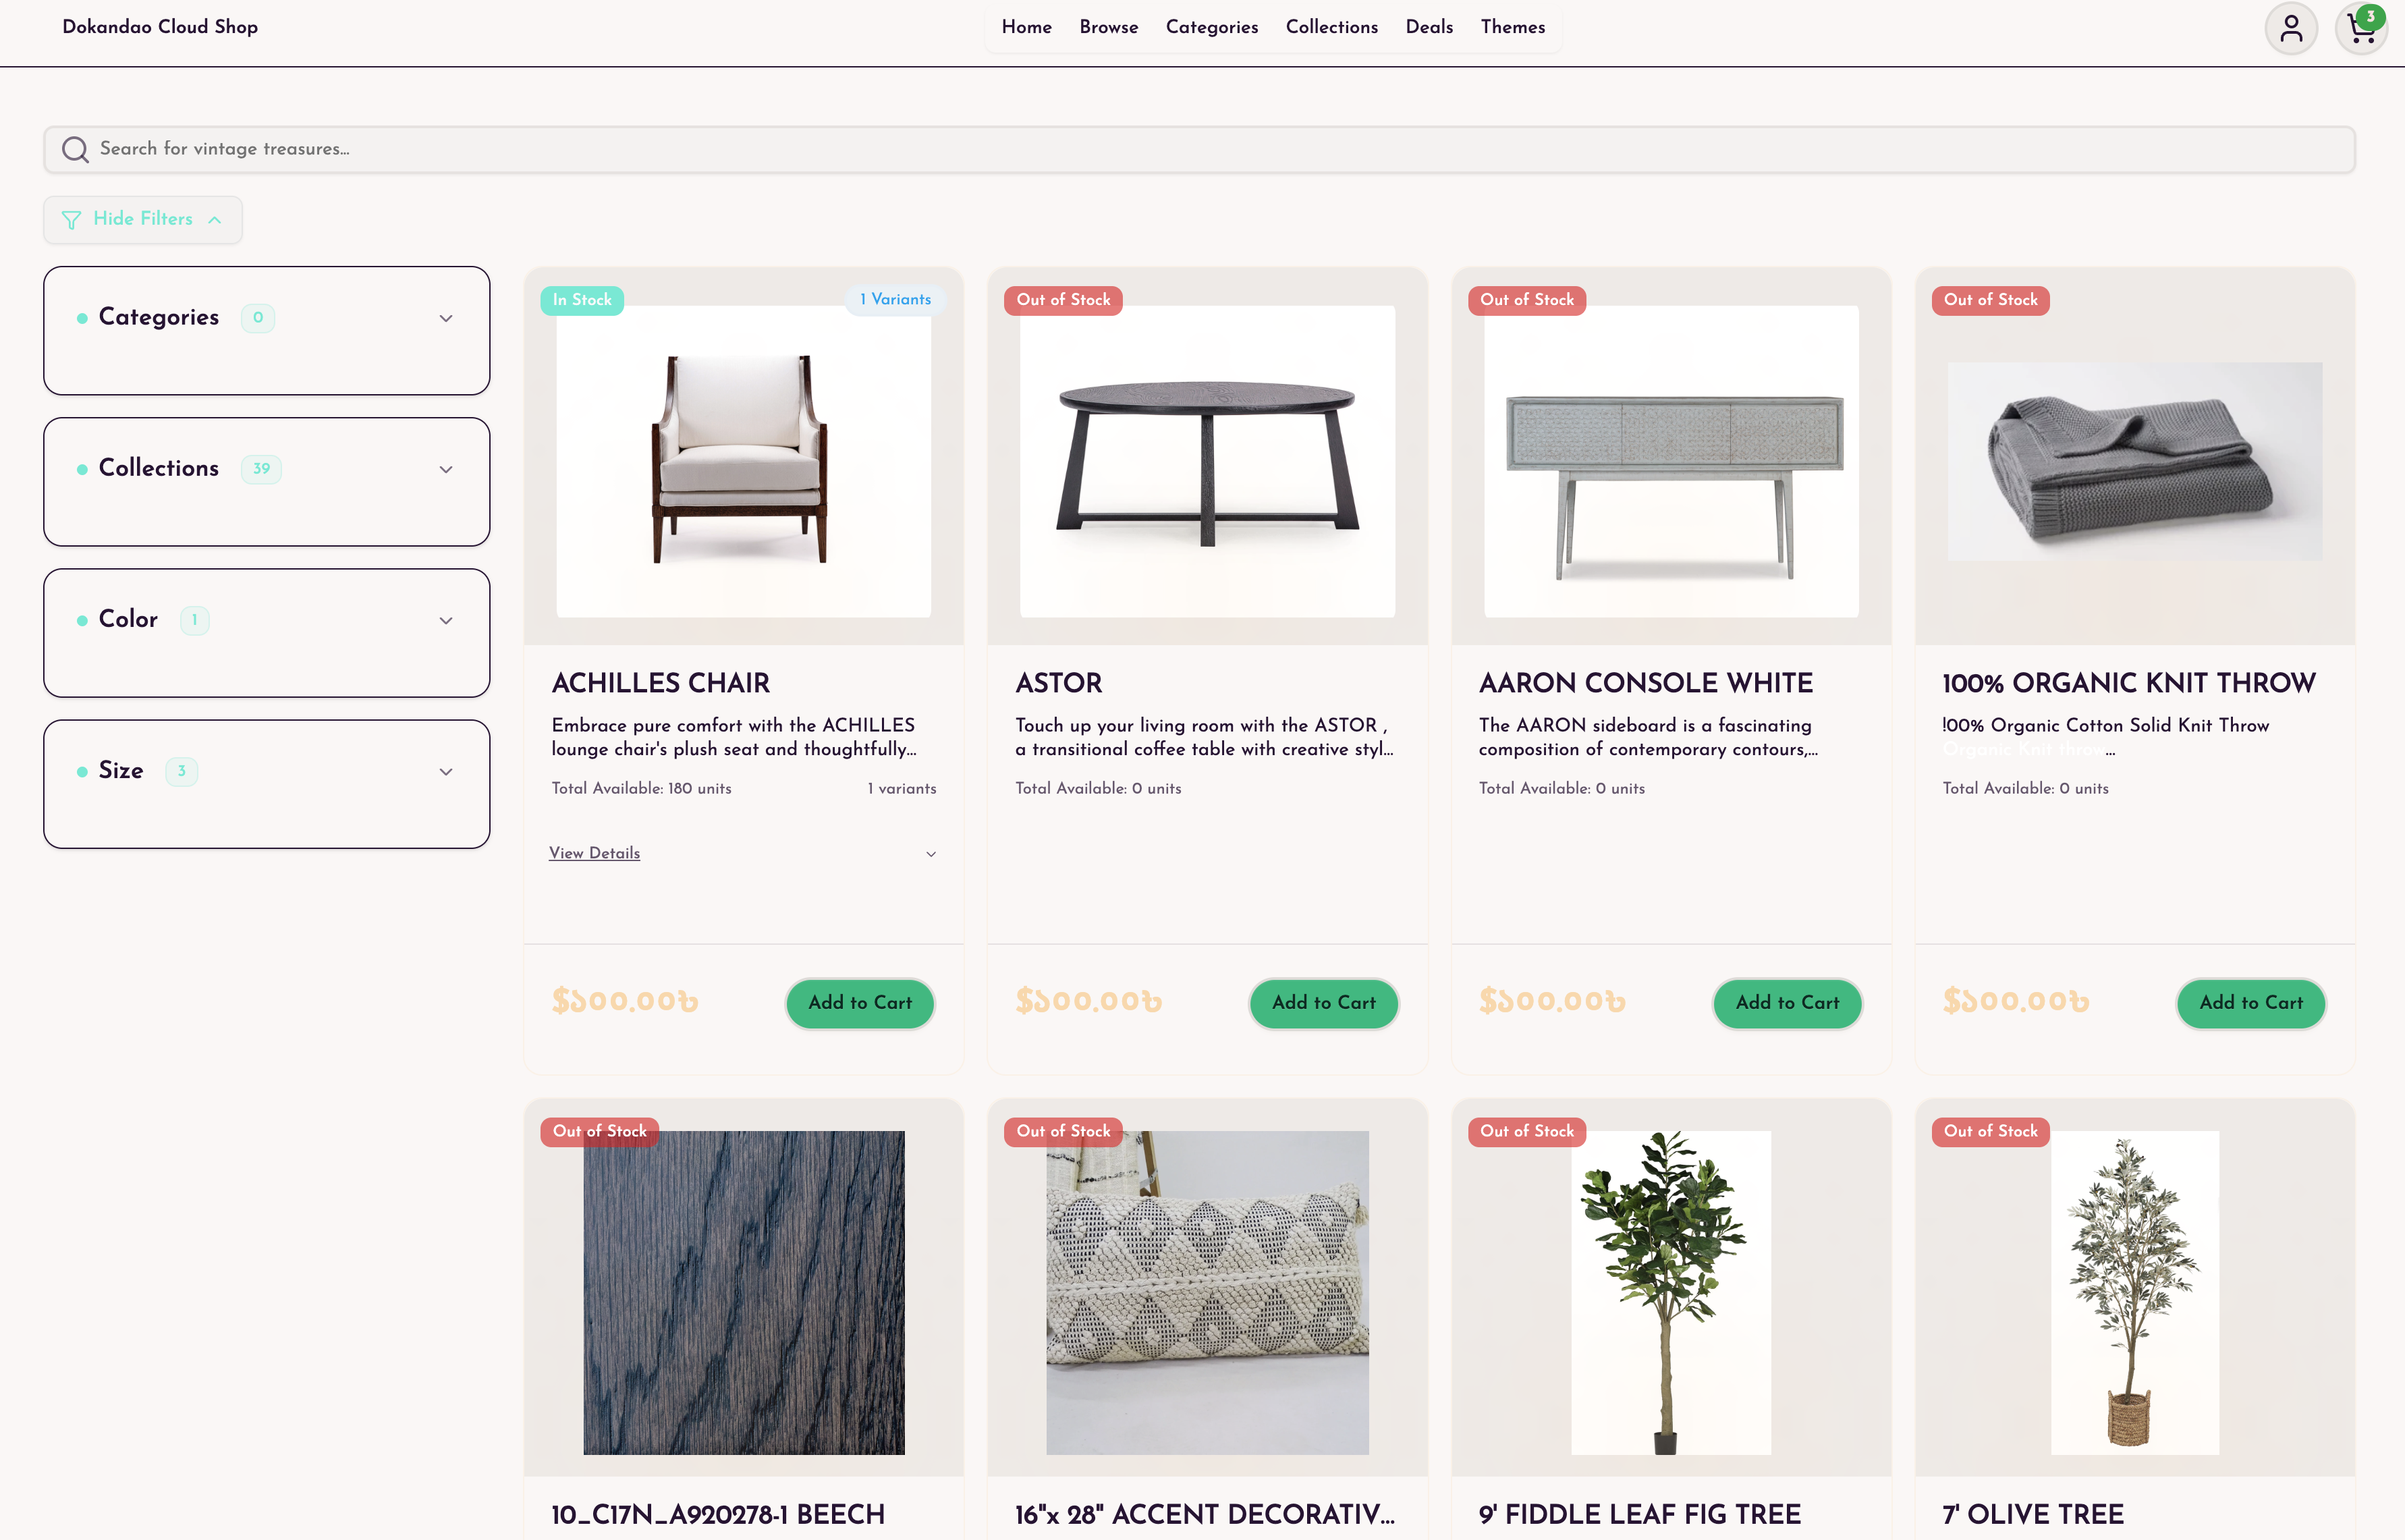The height and width of the screenshot is (1540, 2405).
Task: Expand View Details chevron on Achilles Chair
Action: pyautogui.click(x=931, y=854)
